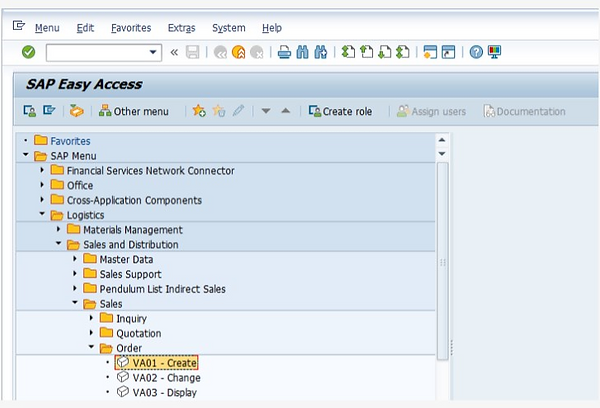The image size is (600, 408).
Task: Open the window command icon left of Menu
Action: 19,26
